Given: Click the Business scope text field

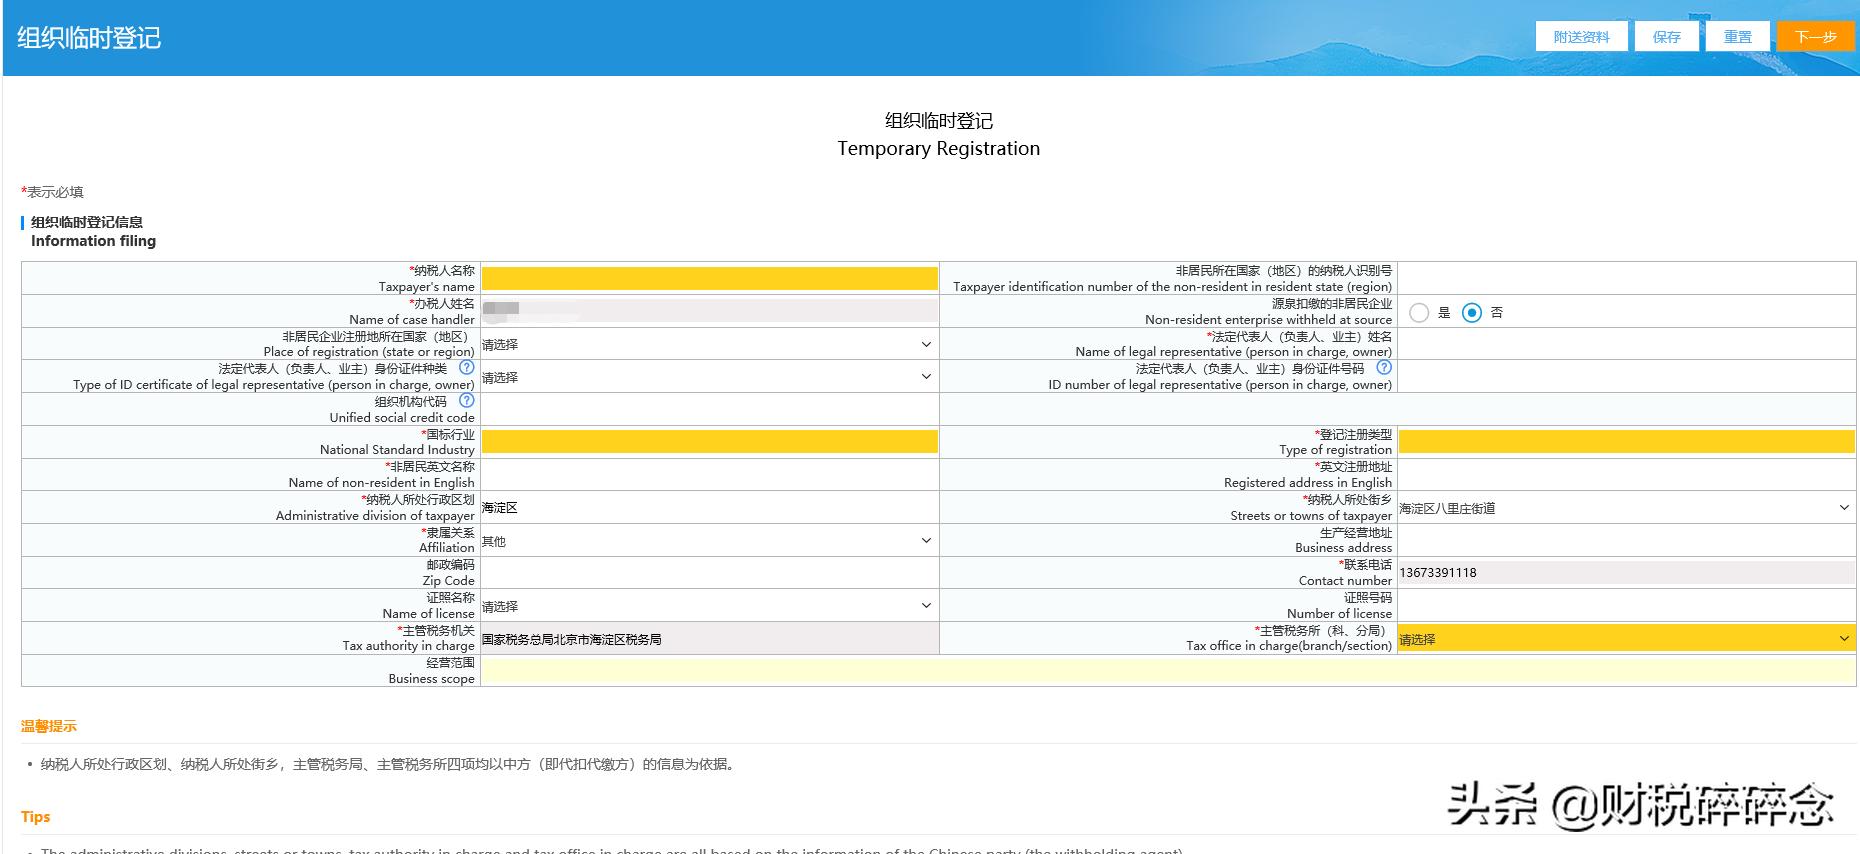Looking at the screenshot, I should [x=1167, y=671].
